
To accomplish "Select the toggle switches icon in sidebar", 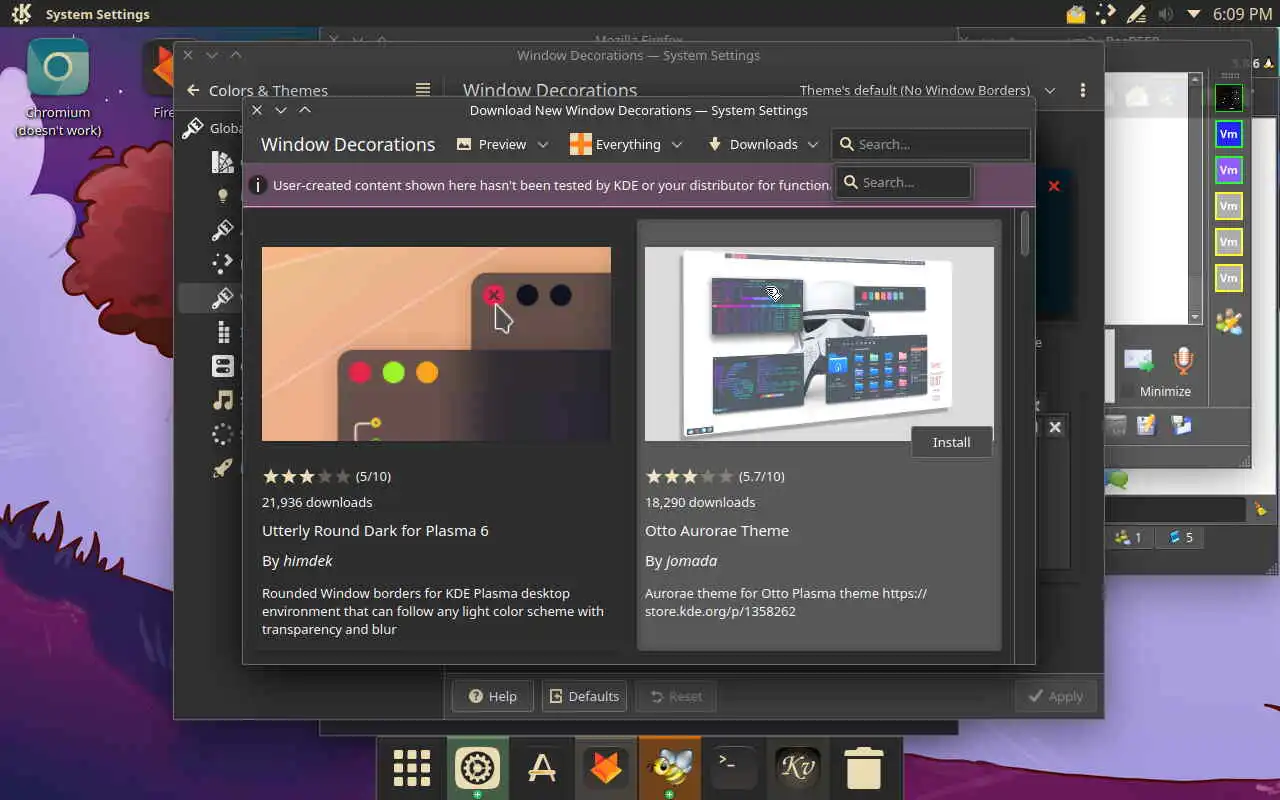I will pos(222,366).
